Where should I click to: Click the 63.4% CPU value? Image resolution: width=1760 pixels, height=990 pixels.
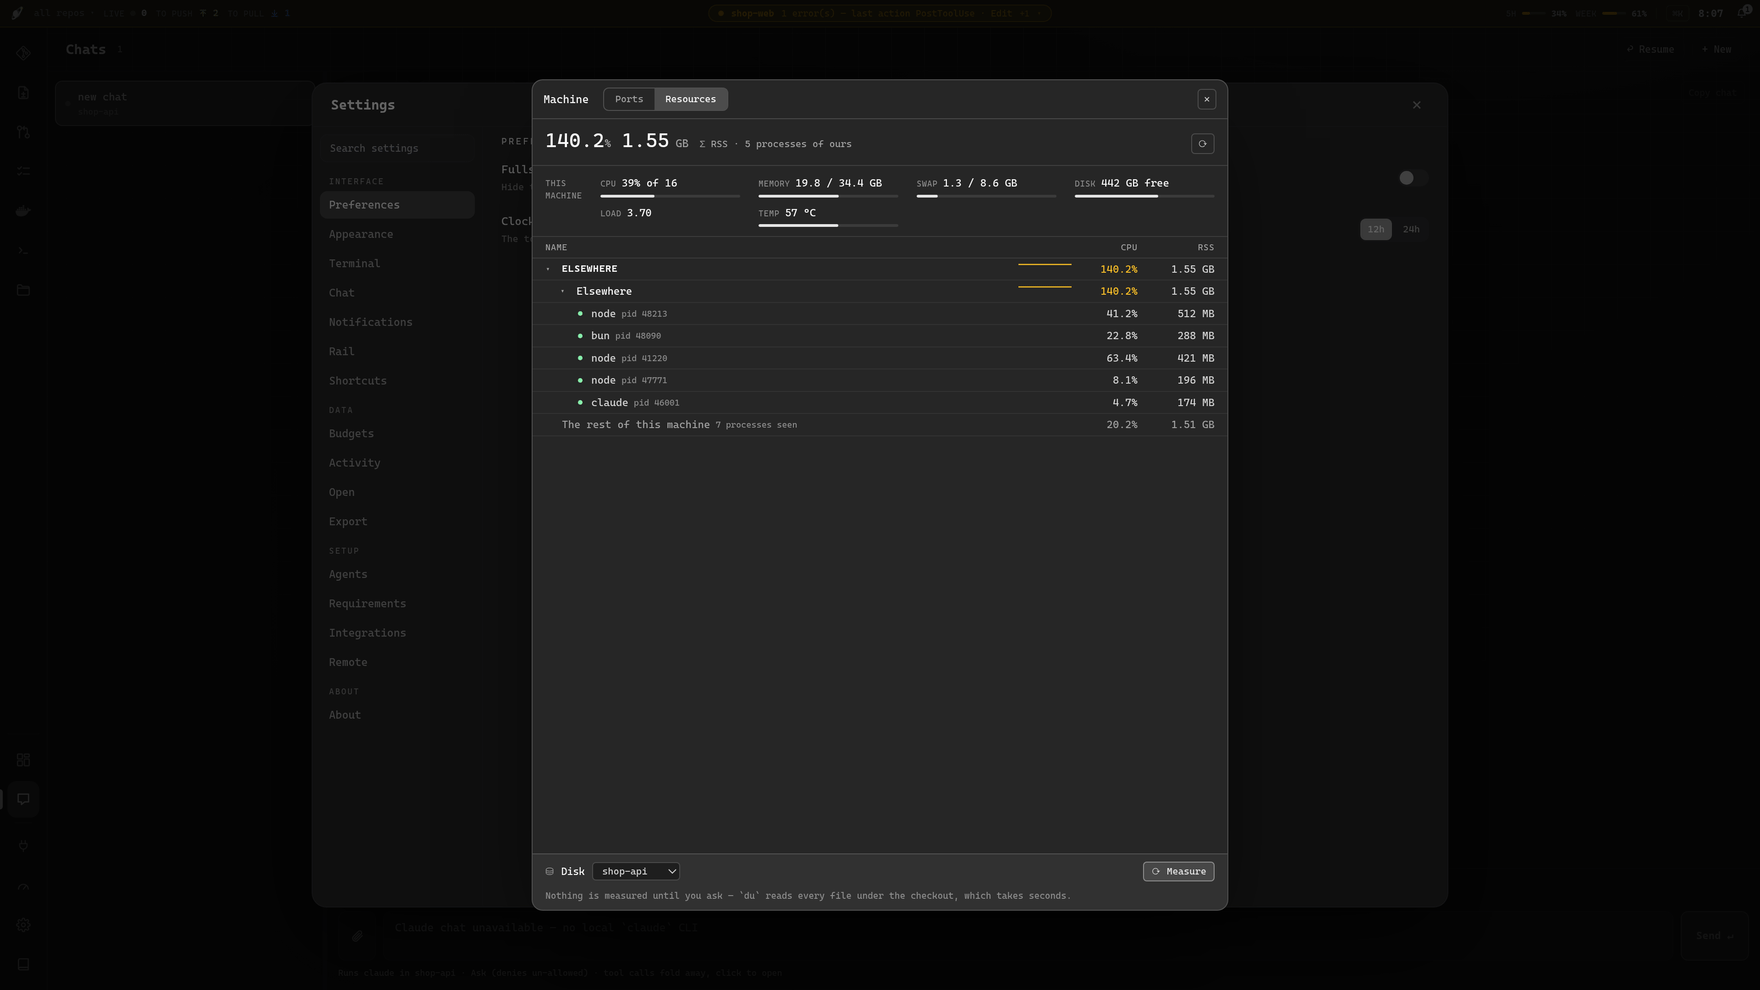[1121, 358]
